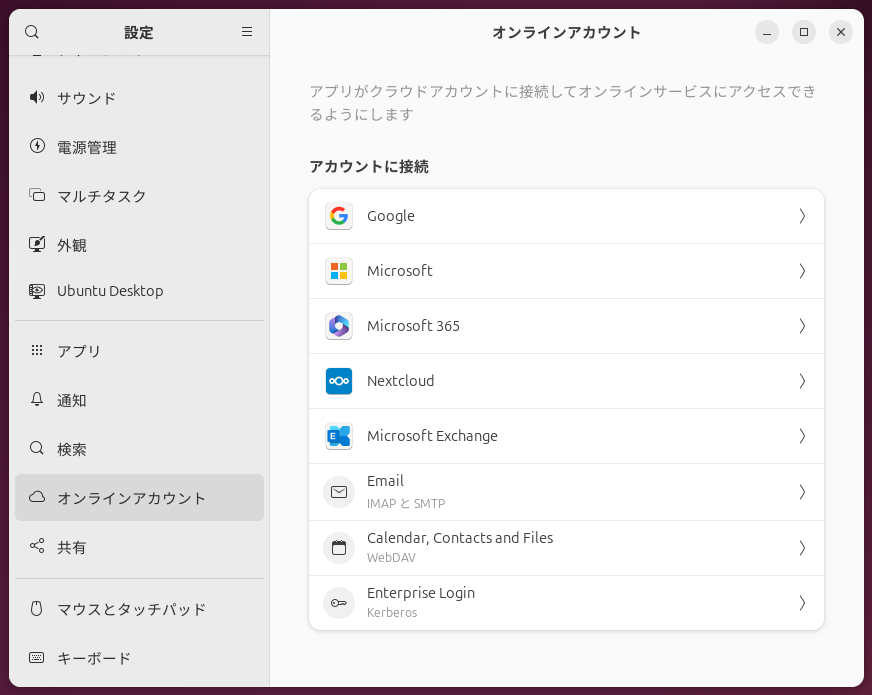Expand the Google account row chevron

(802, 216)
